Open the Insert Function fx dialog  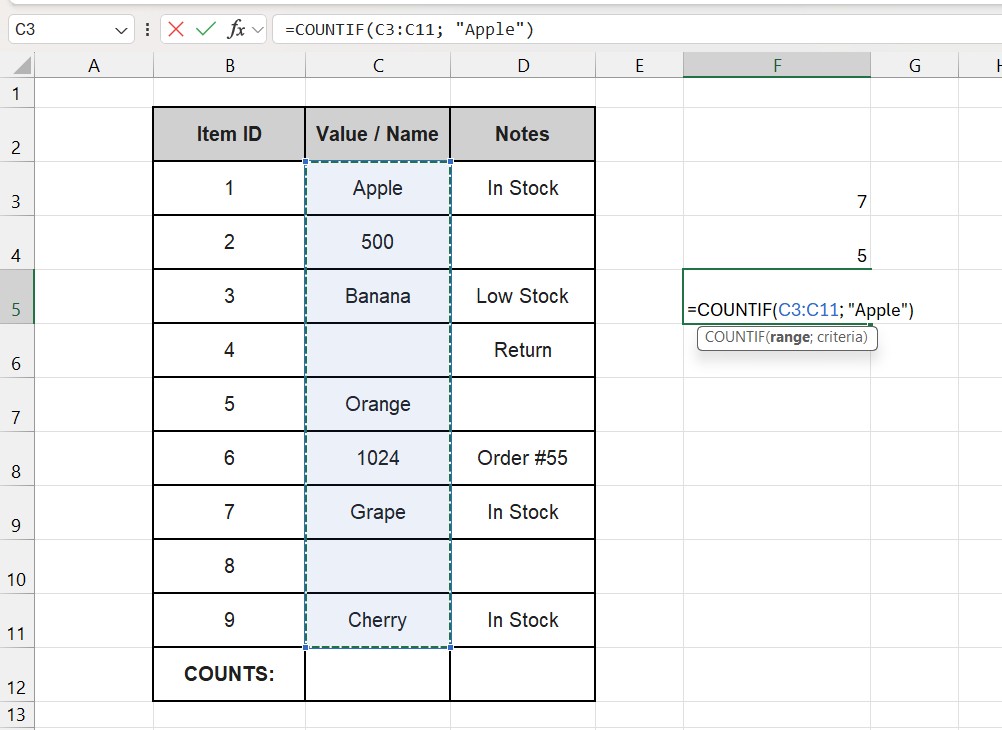(x=236, y=29)
